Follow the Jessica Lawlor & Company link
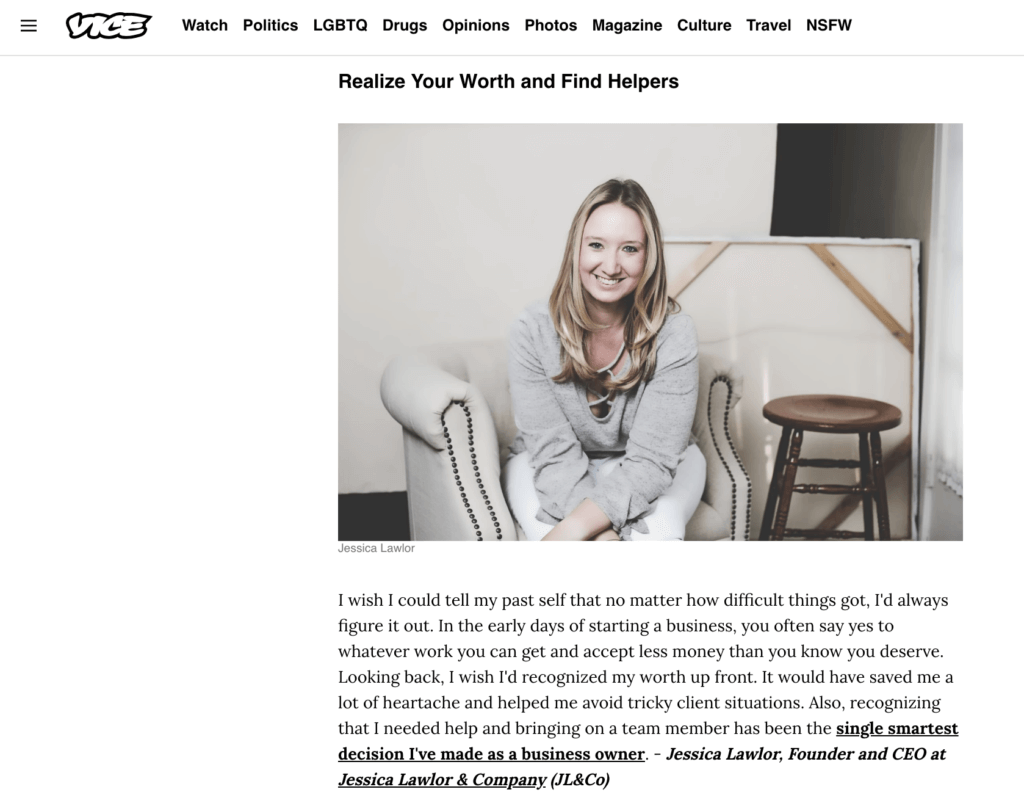The height and width of the screenshot is (806, 1024). pos(442,780)
